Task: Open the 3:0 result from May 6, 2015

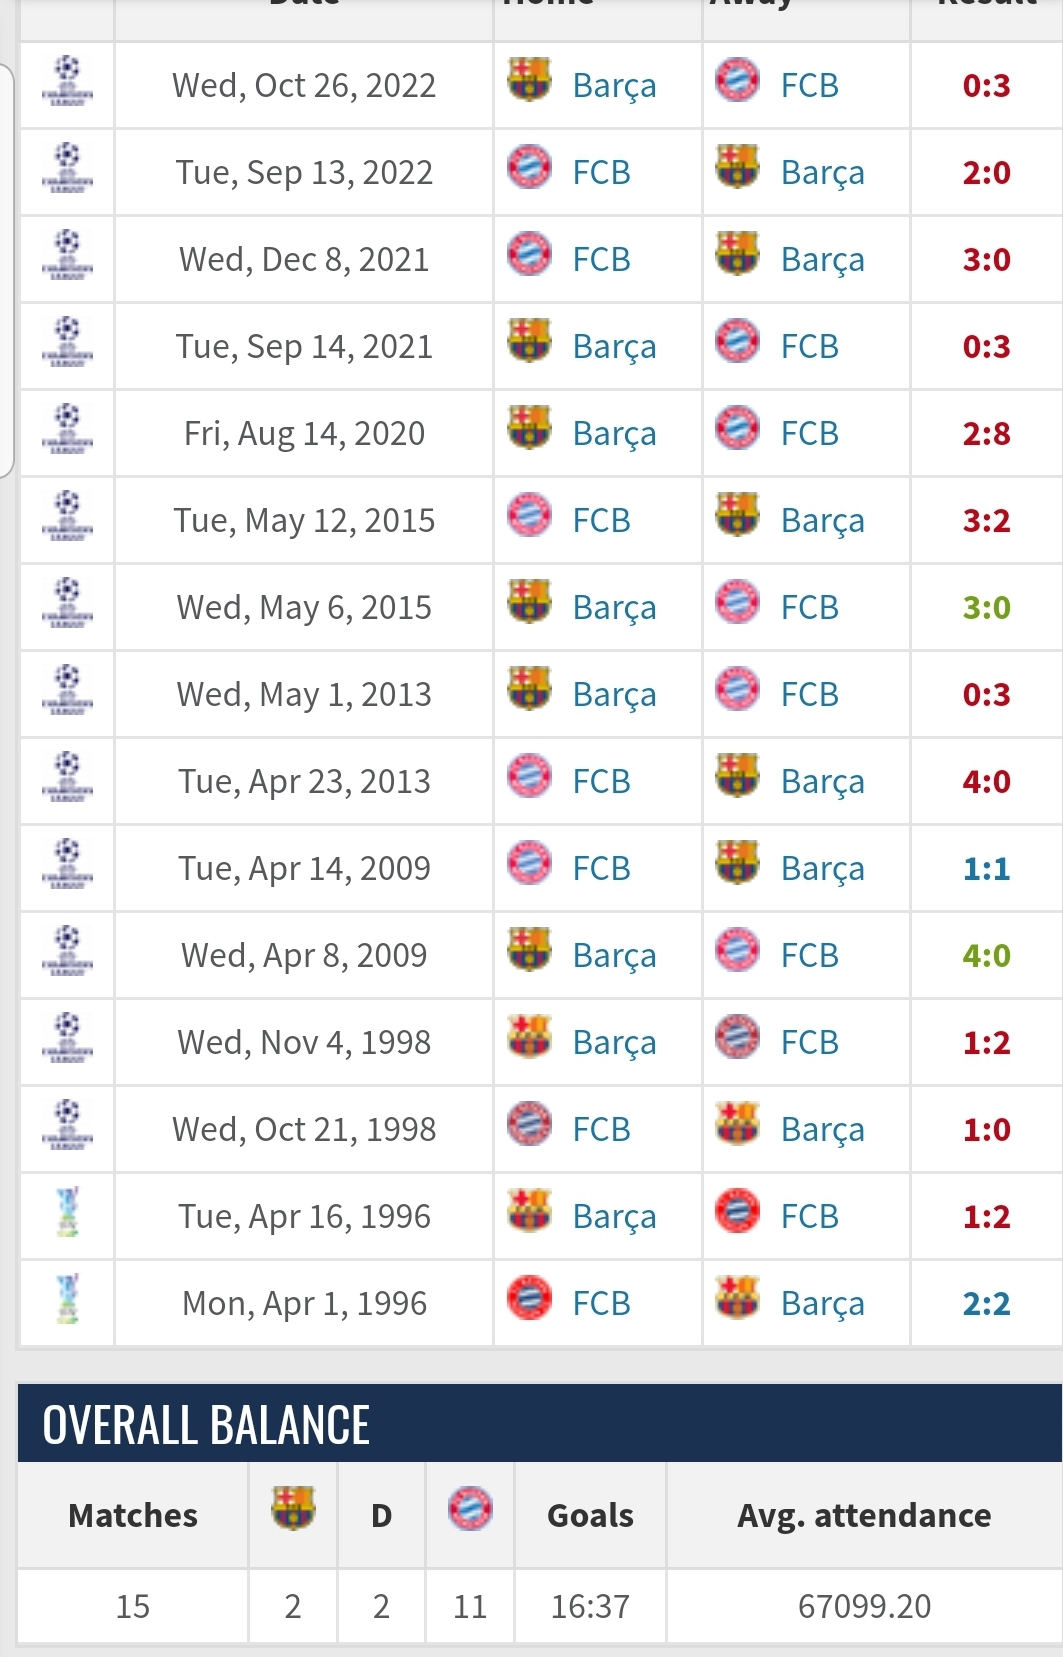Action: click(986, 608)
